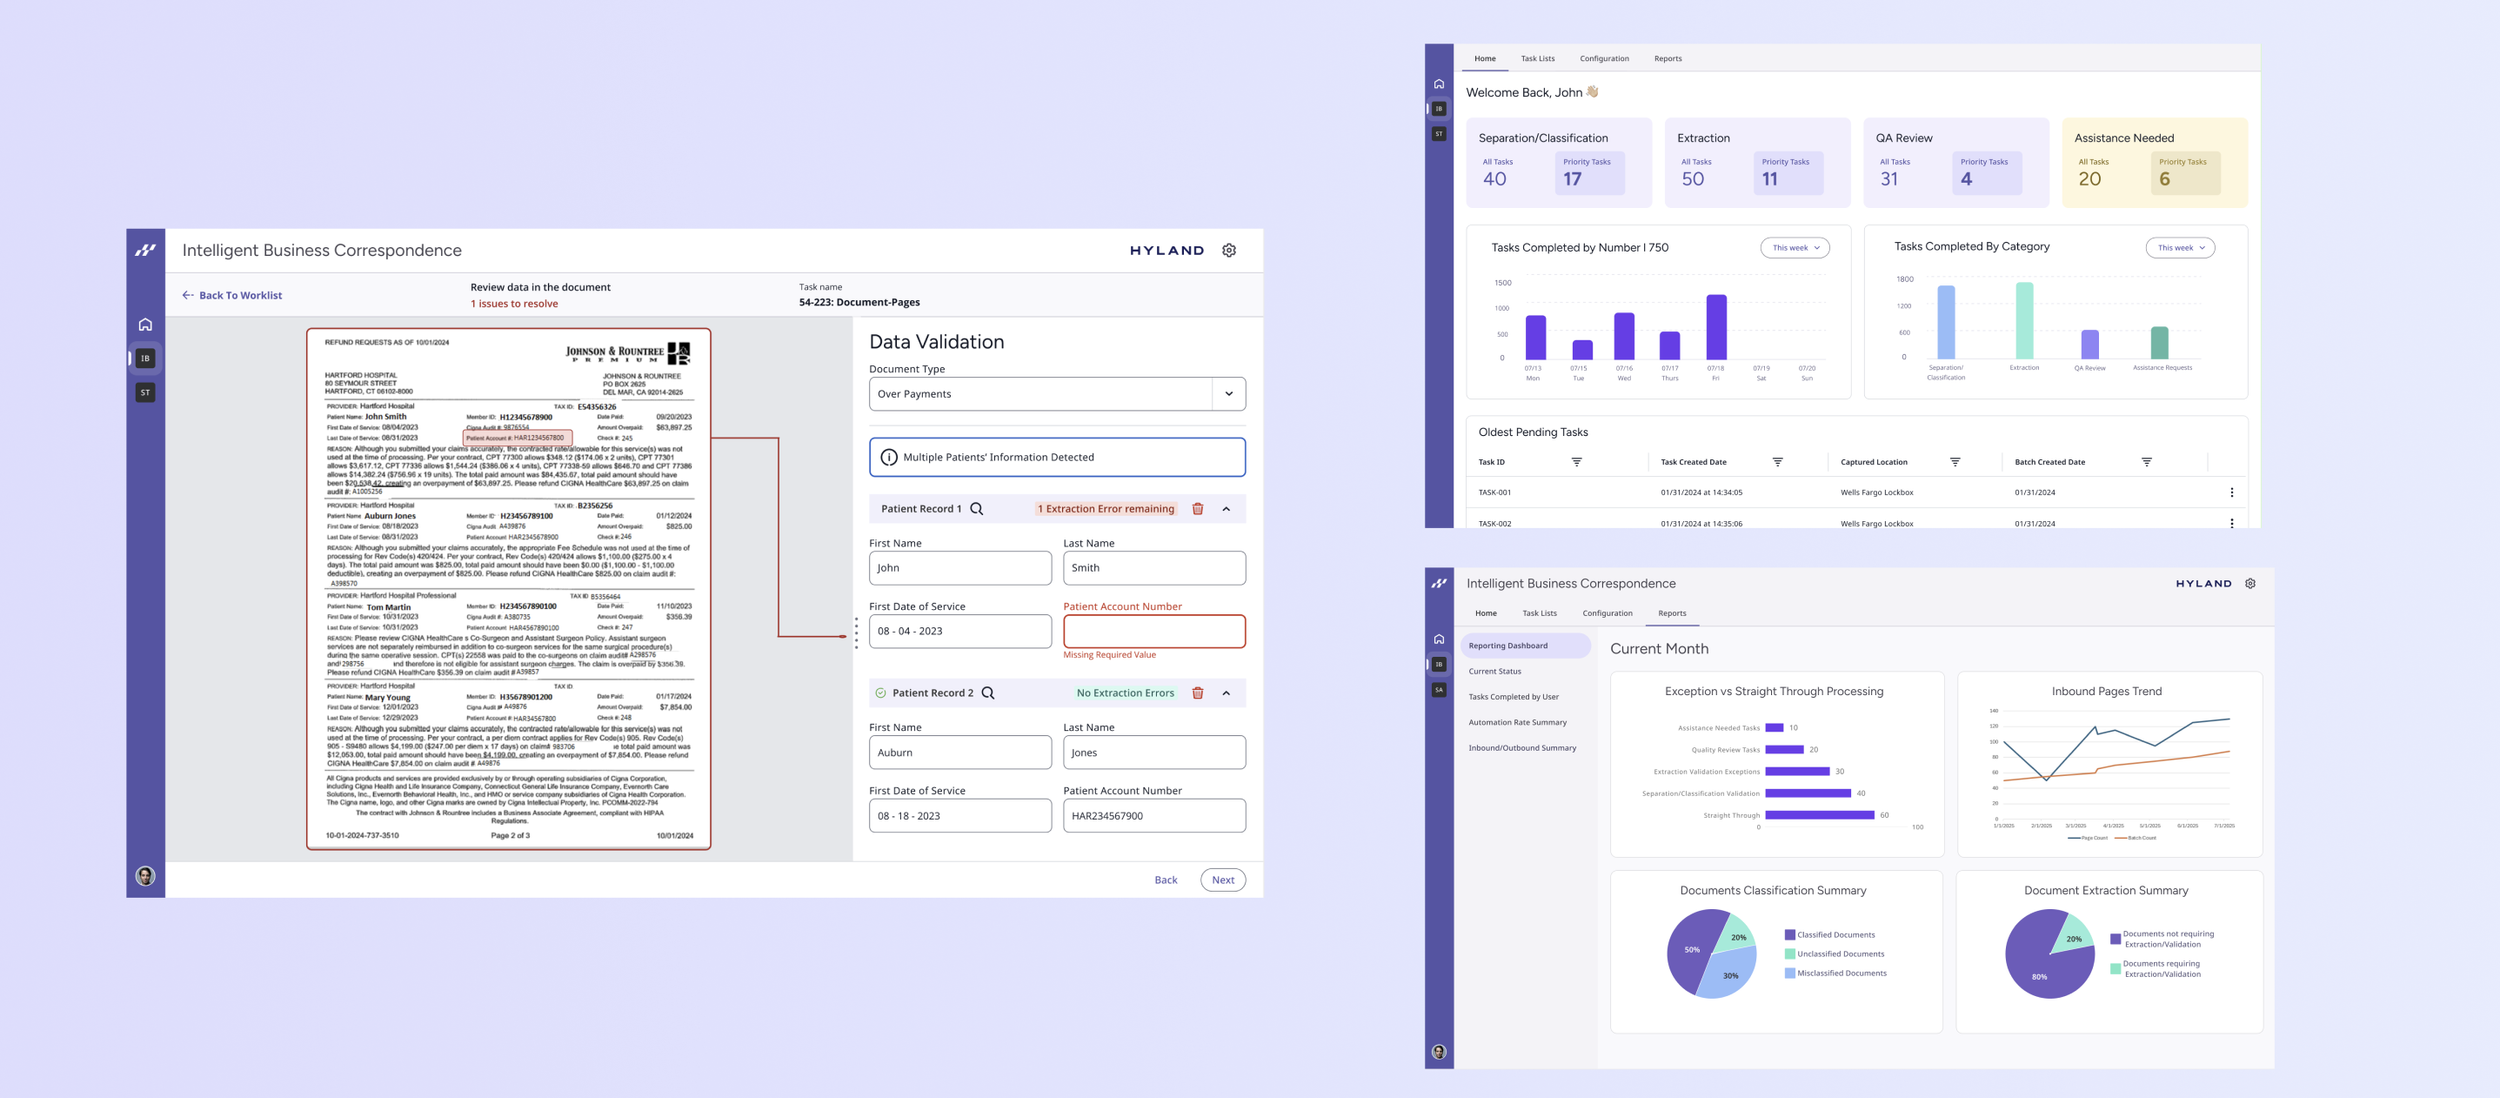Open the Configuration tab in reports view

1607,613
